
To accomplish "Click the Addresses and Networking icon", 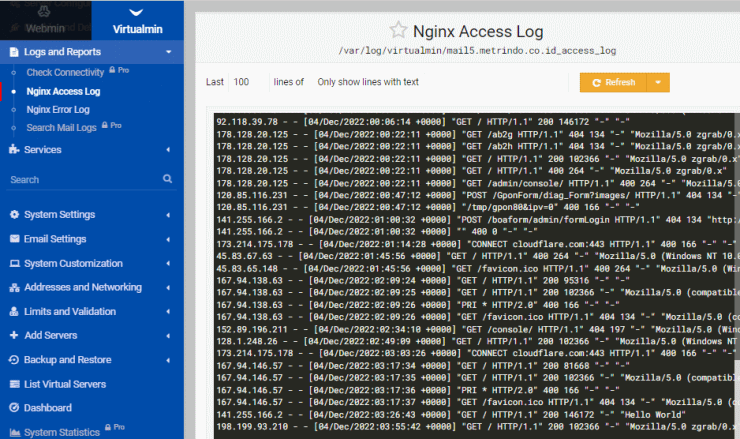I will point(15,287).
